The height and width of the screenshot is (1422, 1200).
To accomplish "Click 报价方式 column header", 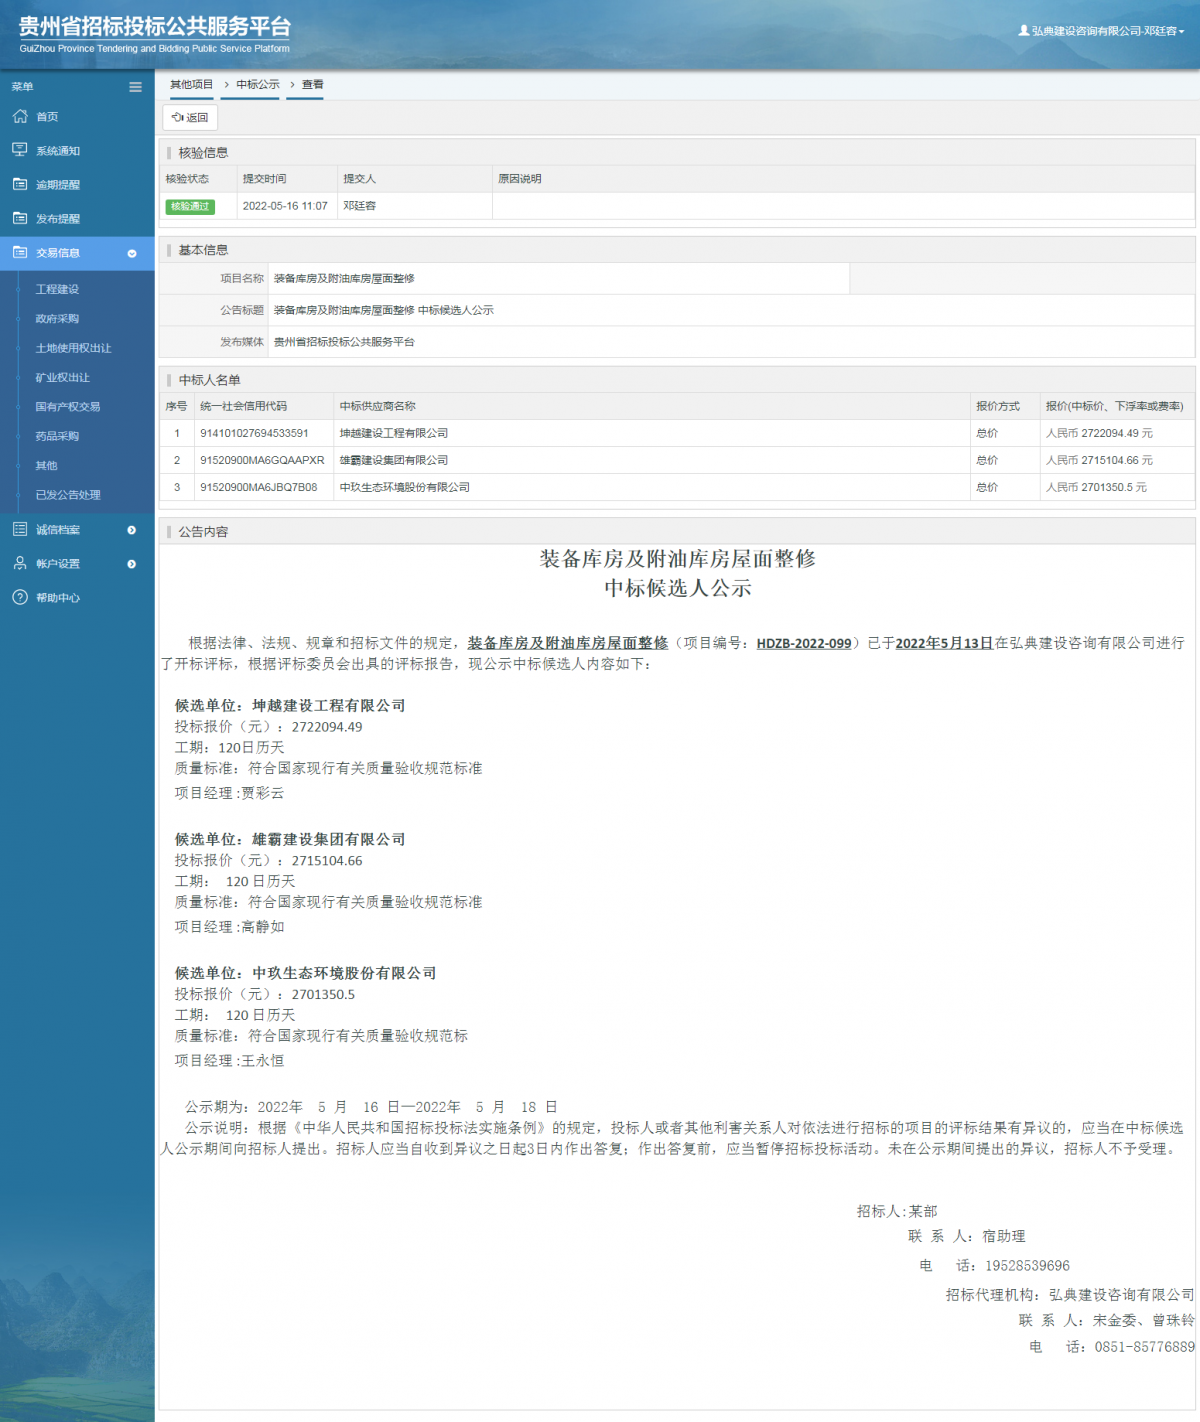I will click(x=998, y=406).
